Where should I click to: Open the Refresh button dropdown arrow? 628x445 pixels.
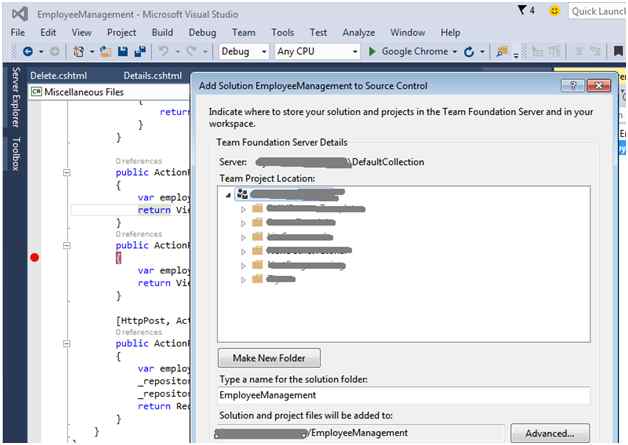tap(482, 52)
